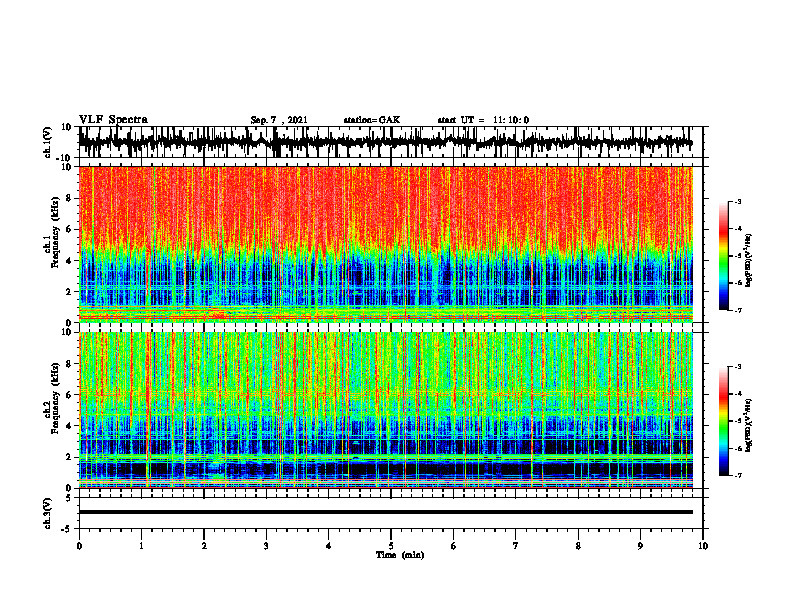Click the "-7" label on ch.2 color scale

coord(737,475)
